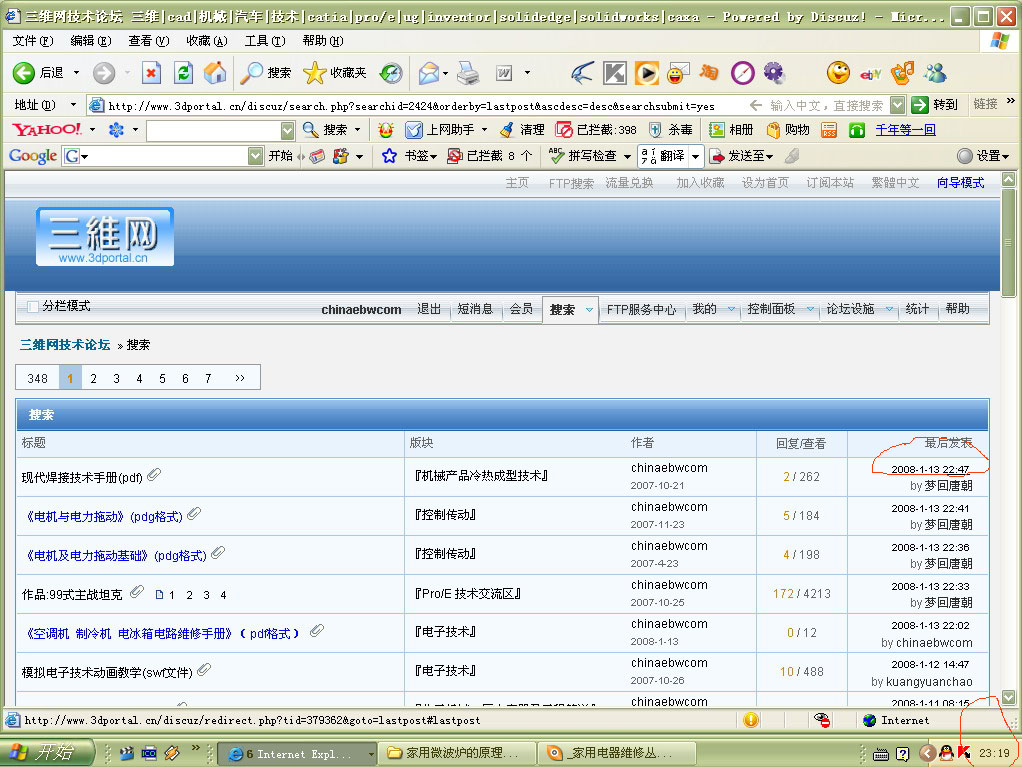Click 三维网技术论坛 breadcrumb link
The height and width of the screenshot is (767, 1022).
pos(65,345)
